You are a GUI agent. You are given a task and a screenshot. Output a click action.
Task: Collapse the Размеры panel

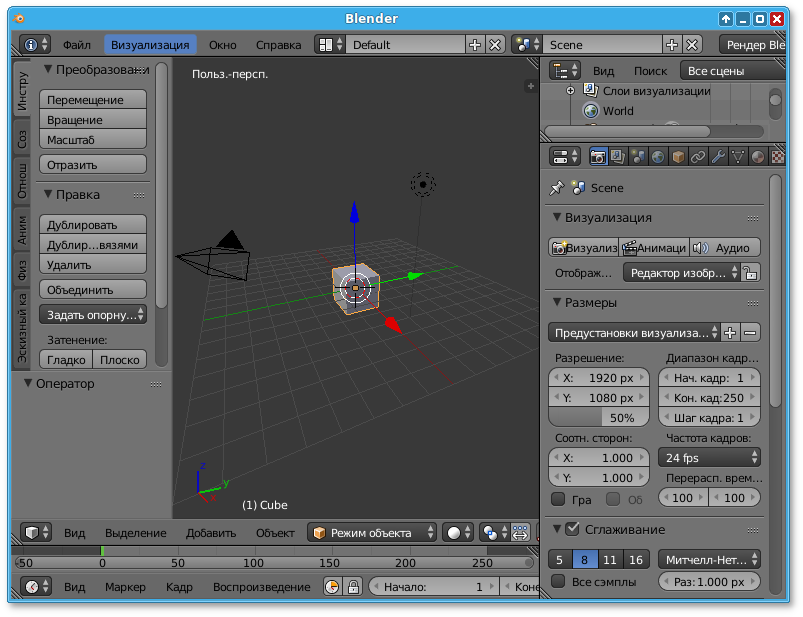[x=557, y=302]
